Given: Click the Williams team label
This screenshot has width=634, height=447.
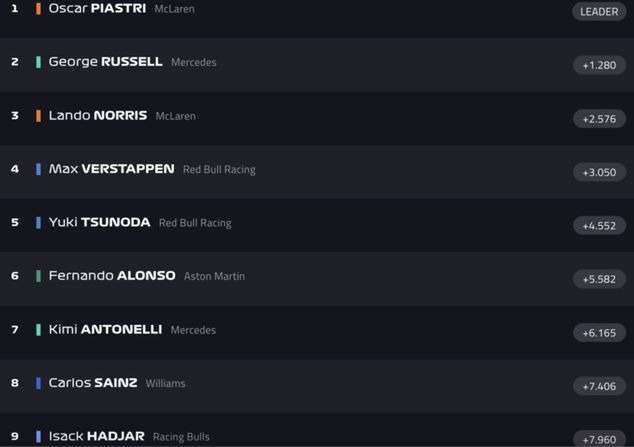Looking at the screenshot, I should [165, 383].
